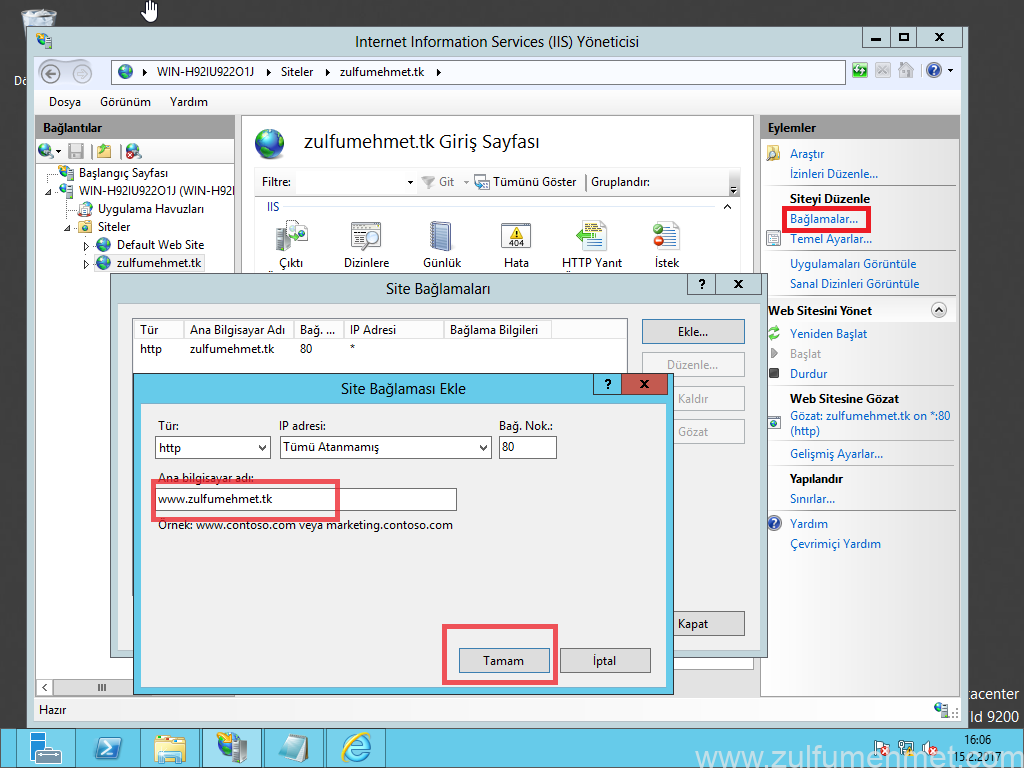
Task: Open the Görünüm menu
Action: tap(125, 102)
